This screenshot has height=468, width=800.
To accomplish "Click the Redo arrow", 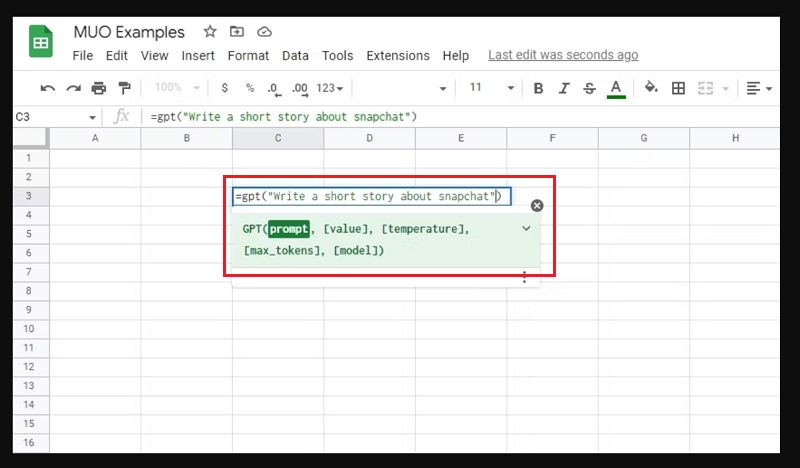I will (x=73, y=88).
